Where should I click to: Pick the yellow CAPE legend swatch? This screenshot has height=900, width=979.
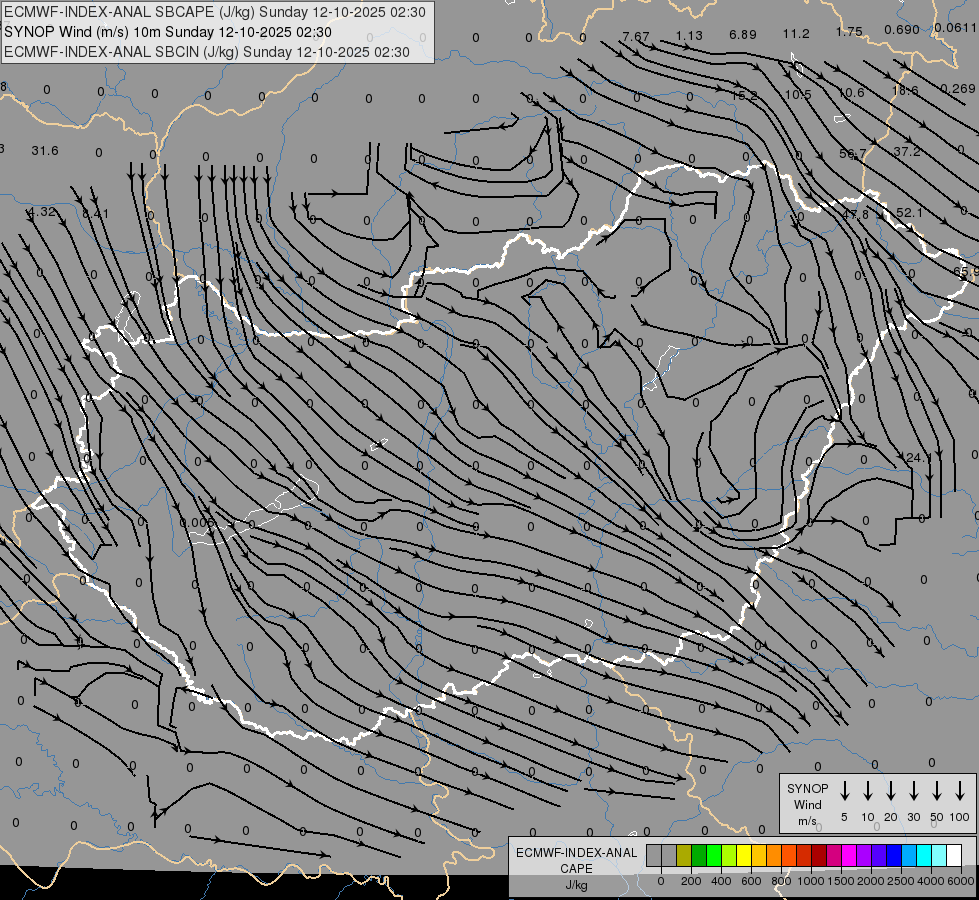(744, 855)
